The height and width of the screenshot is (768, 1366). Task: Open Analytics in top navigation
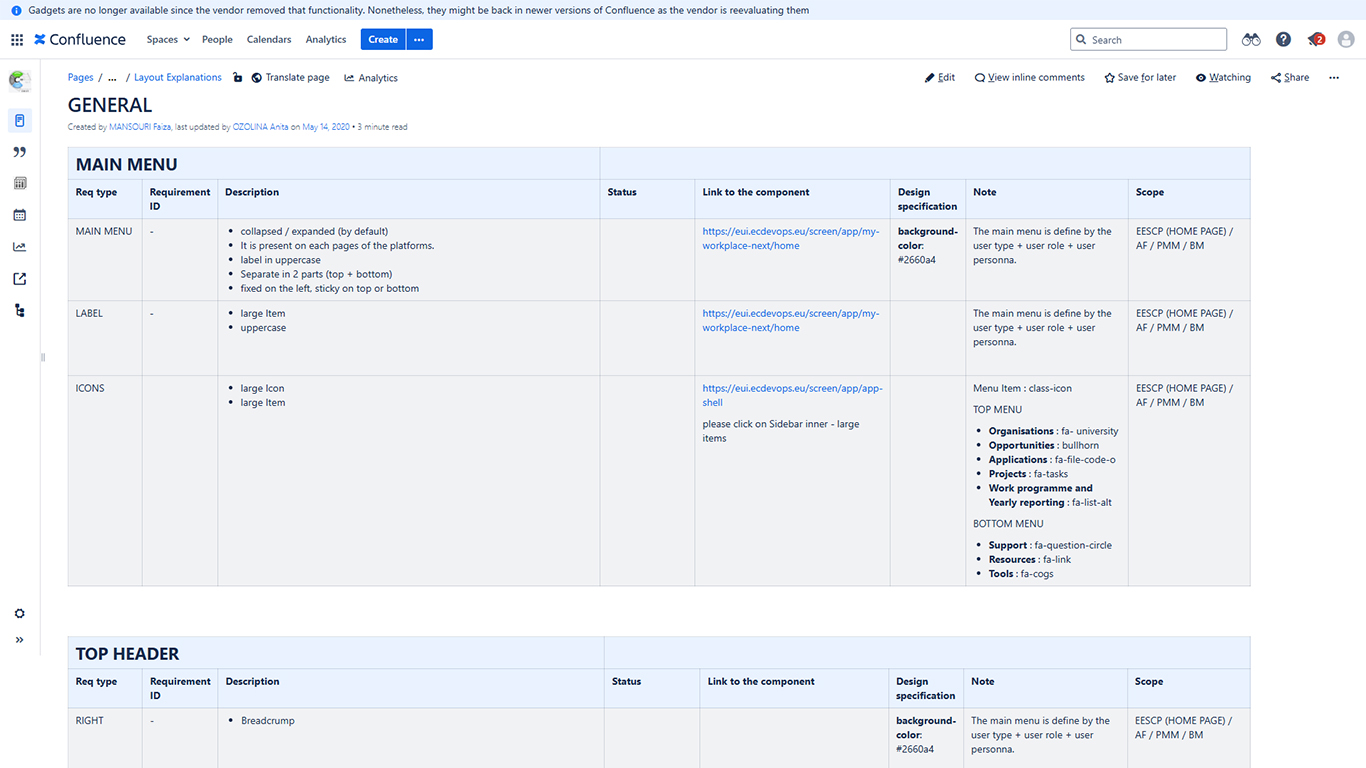point(326,40)
